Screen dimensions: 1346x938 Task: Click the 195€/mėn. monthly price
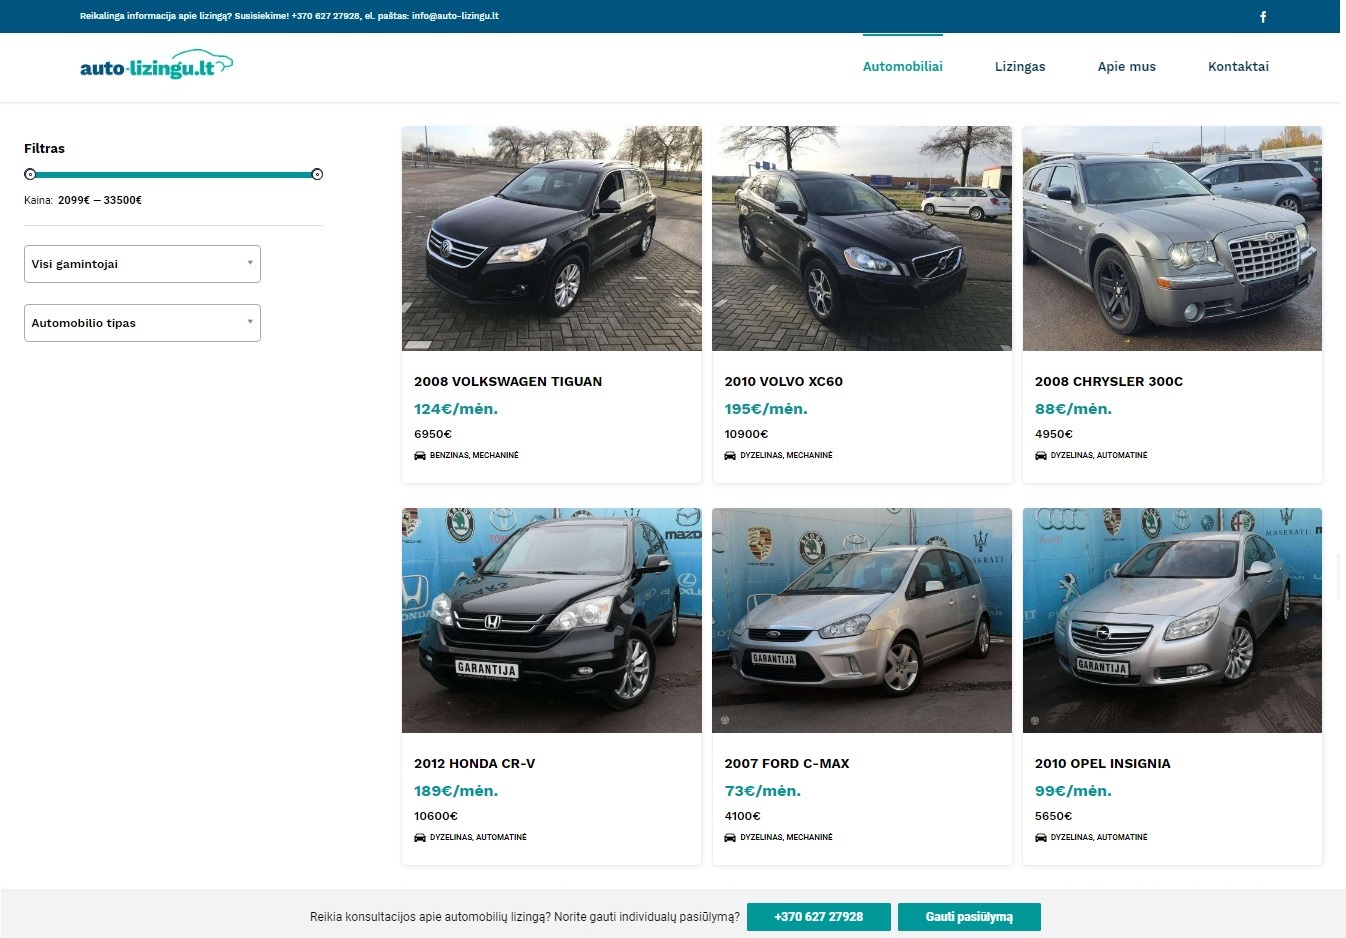point(766,409)
